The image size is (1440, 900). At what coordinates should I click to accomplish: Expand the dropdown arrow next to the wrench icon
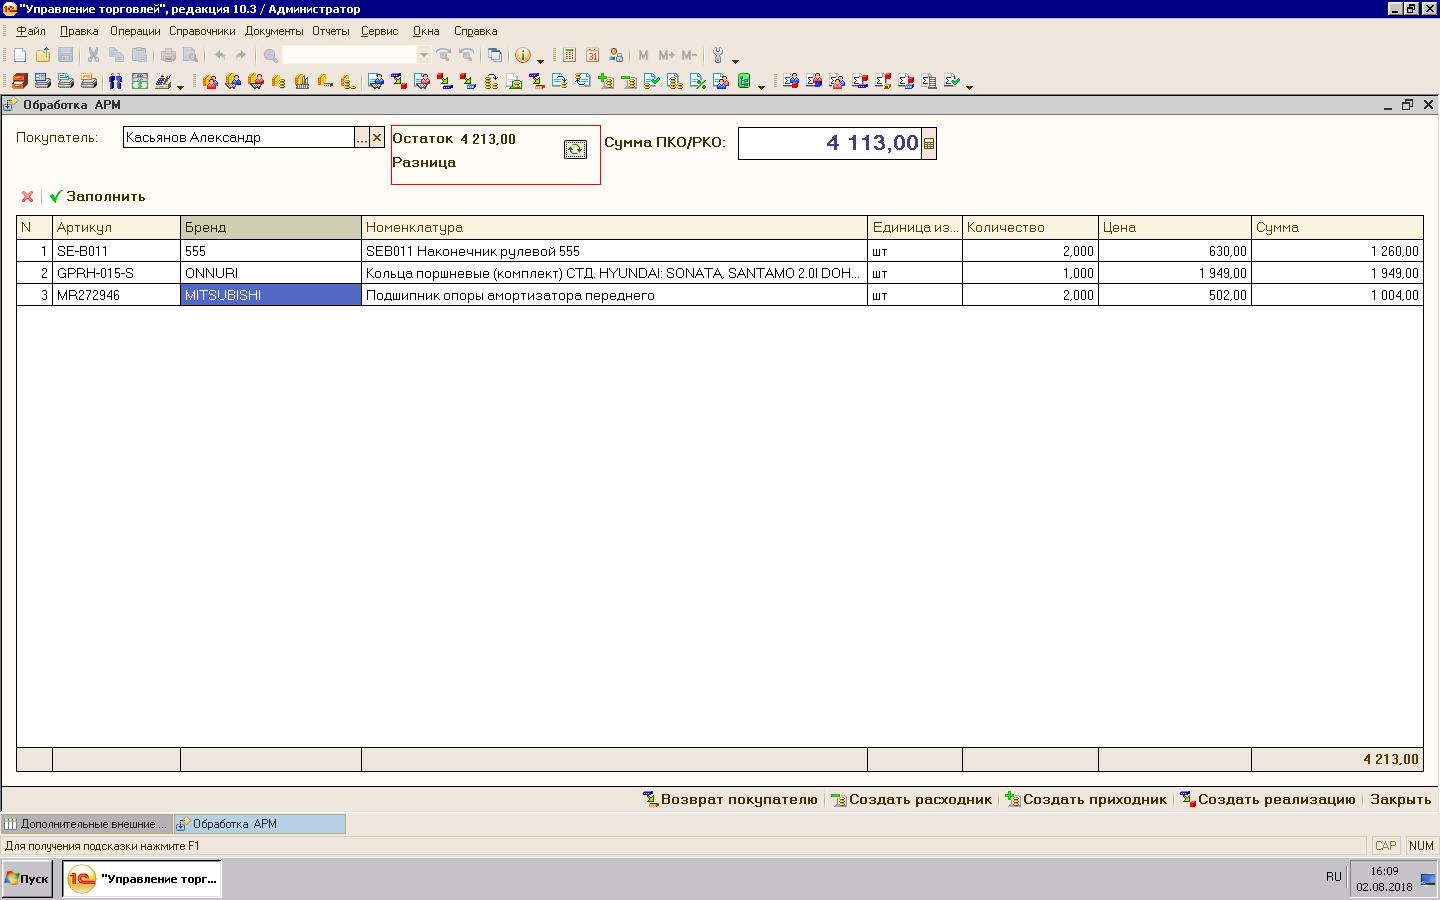(x=735, y=60)
